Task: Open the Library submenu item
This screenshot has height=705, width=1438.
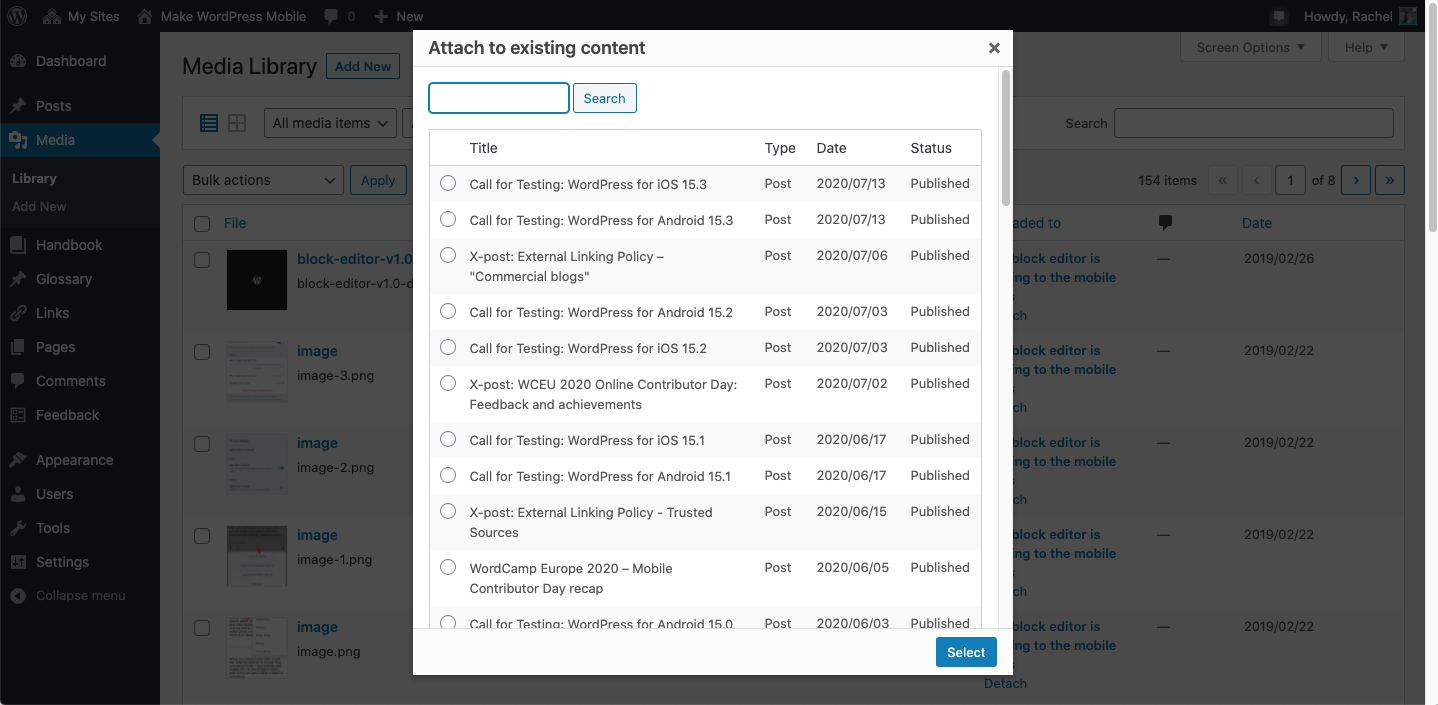Action: click(x=34, y=178)
